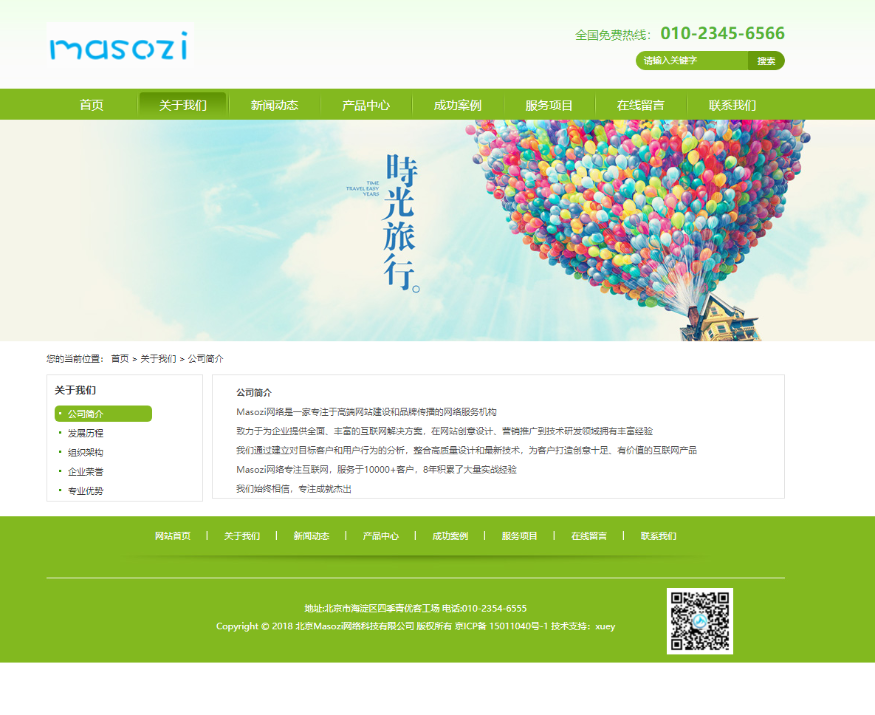The height and width of the screenshot is (715, 875).
Task: Open 专业优势 in the sidebar menu
Action: pos(85,491)
